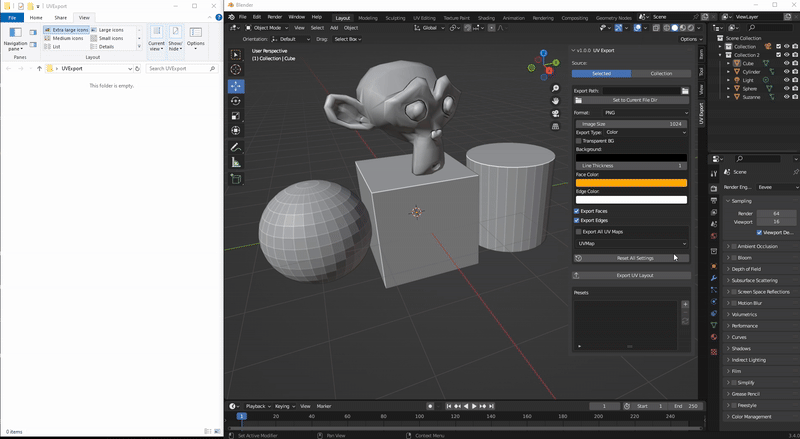Select the Rotate tool in Blender

(x=236, y=101)
